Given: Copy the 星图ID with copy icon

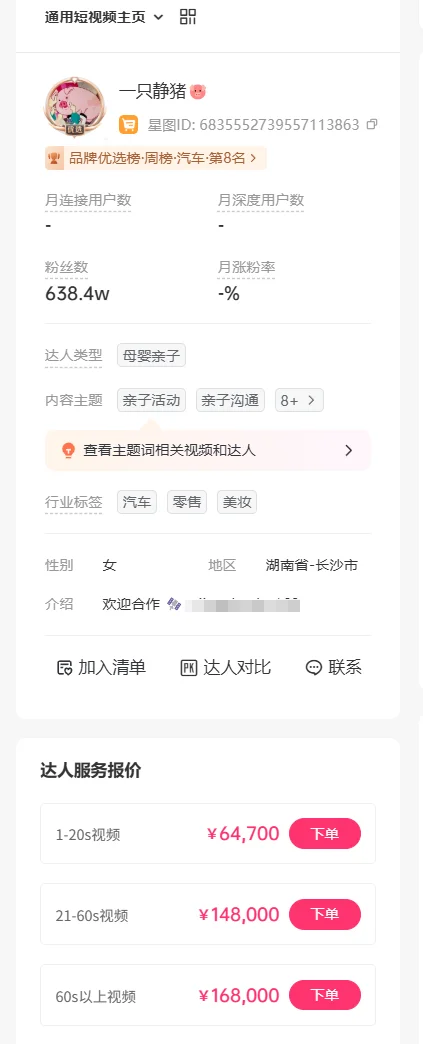Looking at the screenshot, I should [x=372, y=124].
